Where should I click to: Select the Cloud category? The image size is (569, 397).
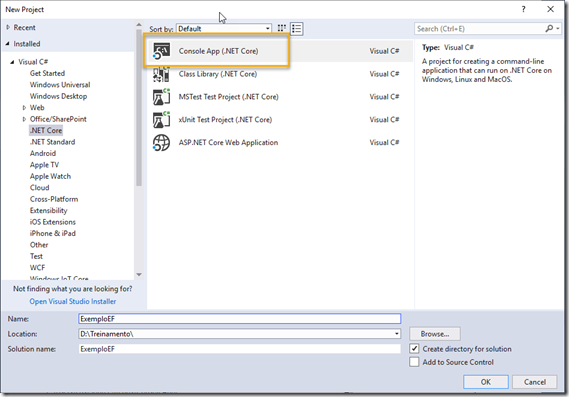point(39,188)
